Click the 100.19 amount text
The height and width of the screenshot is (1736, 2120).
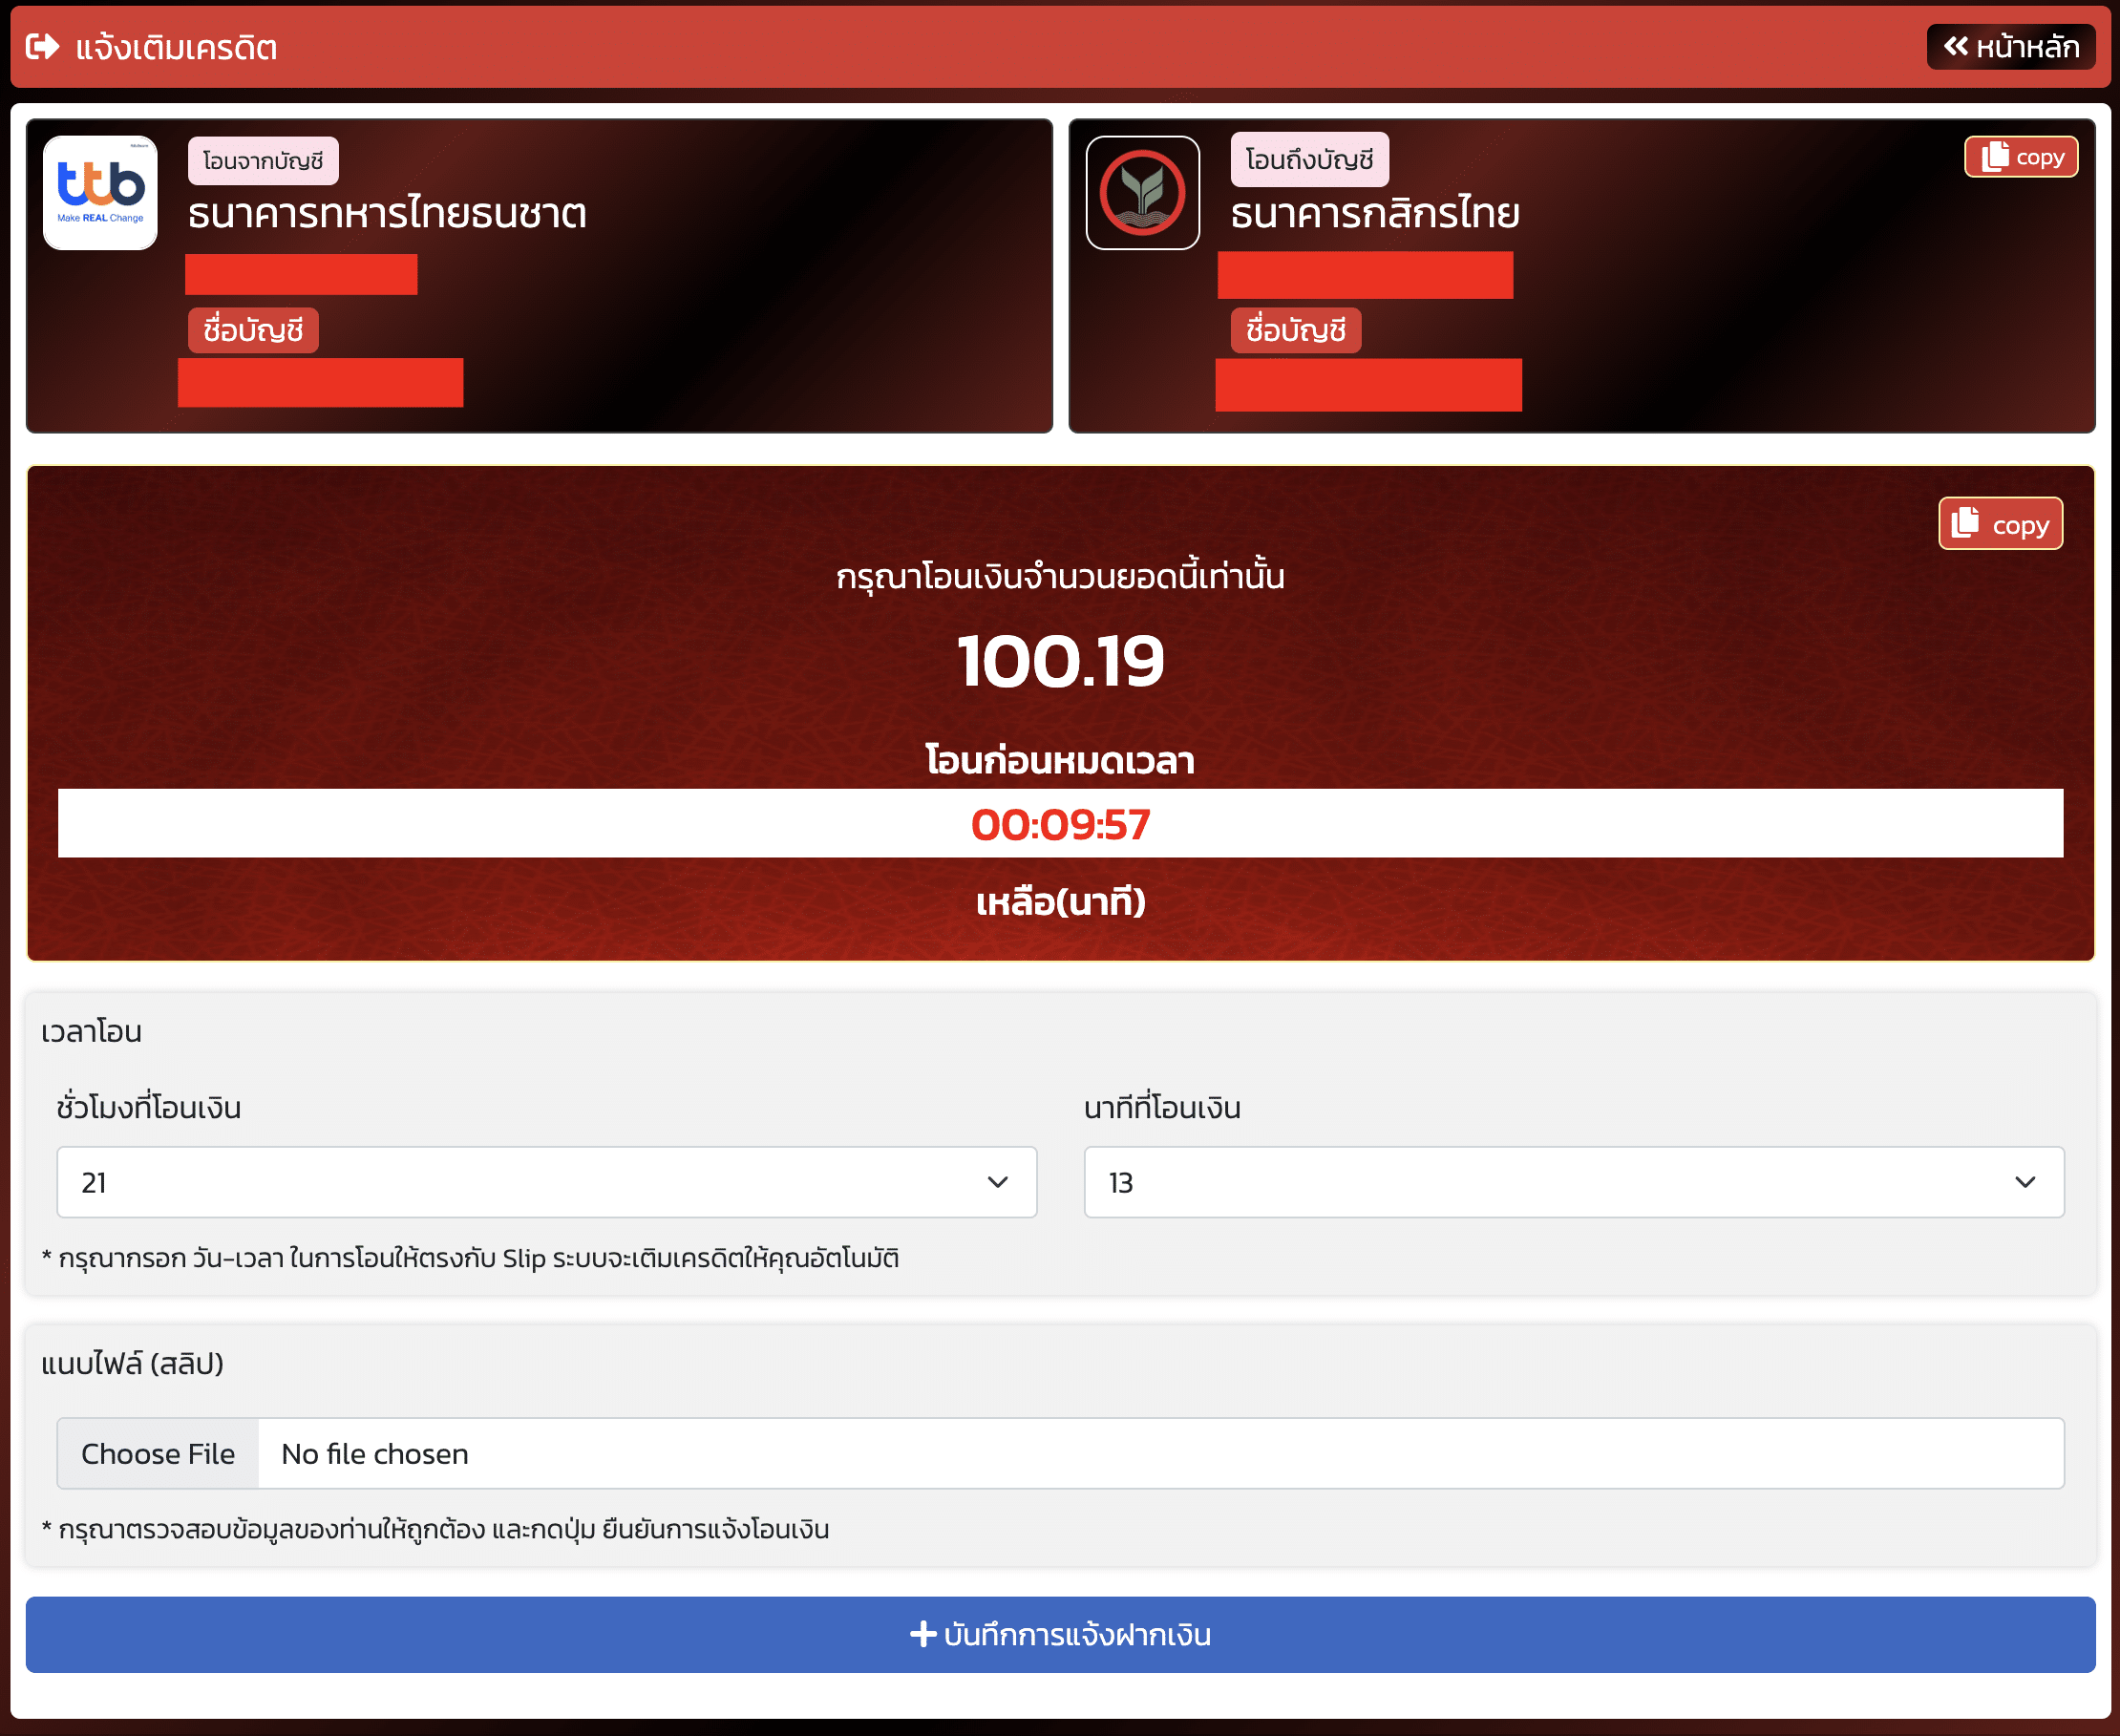tap(1060, 661)
